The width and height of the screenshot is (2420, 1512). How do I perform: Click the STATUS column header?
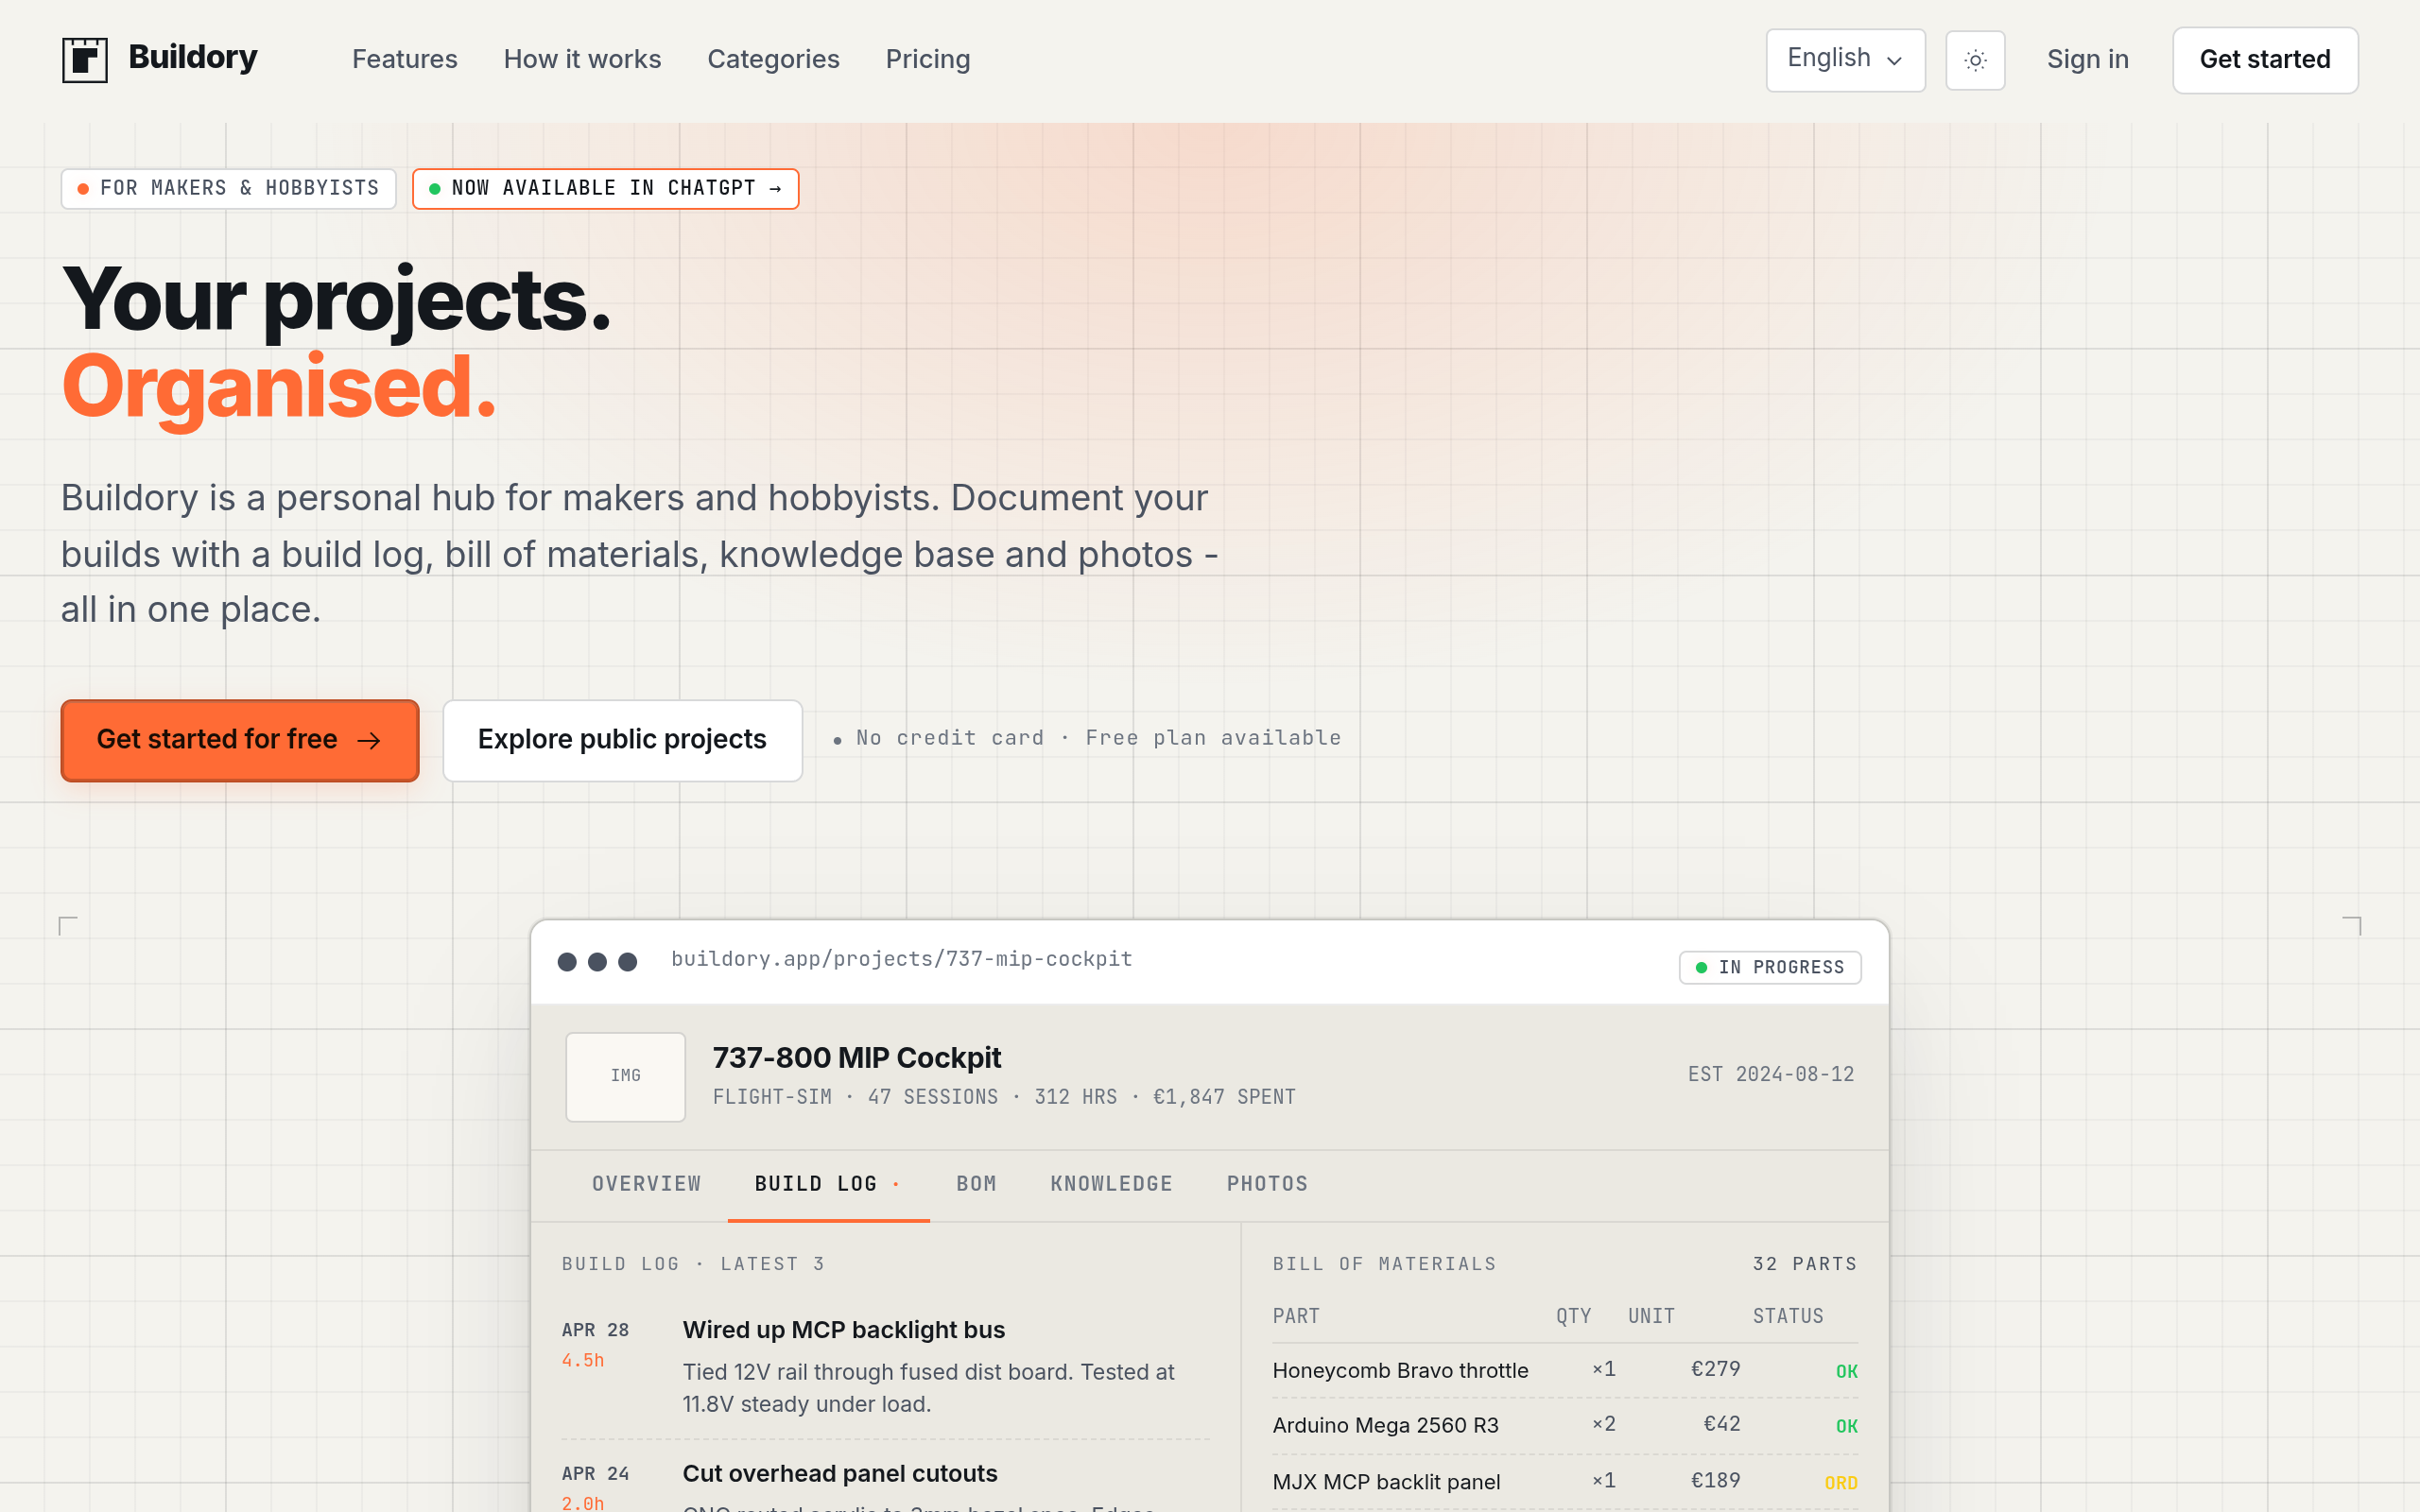1787,1316
